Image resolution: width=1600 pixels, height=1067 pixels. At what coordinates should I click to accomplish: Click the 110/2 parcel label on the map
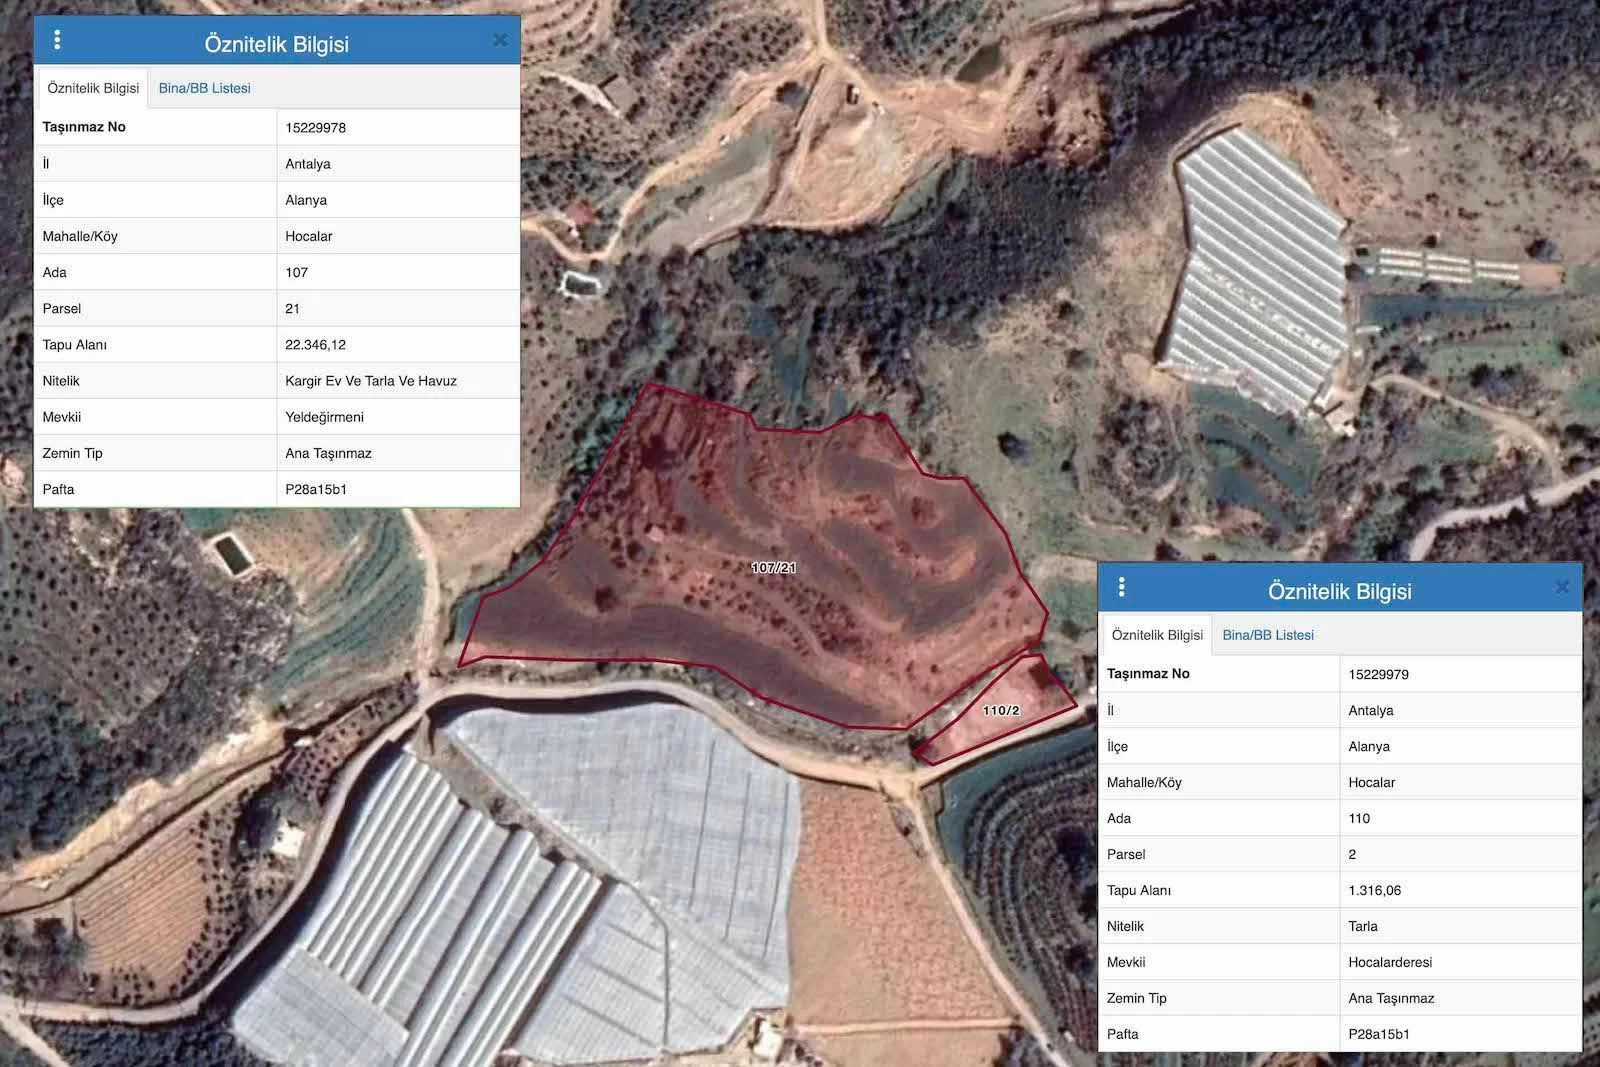click(x=1001, y=711)
